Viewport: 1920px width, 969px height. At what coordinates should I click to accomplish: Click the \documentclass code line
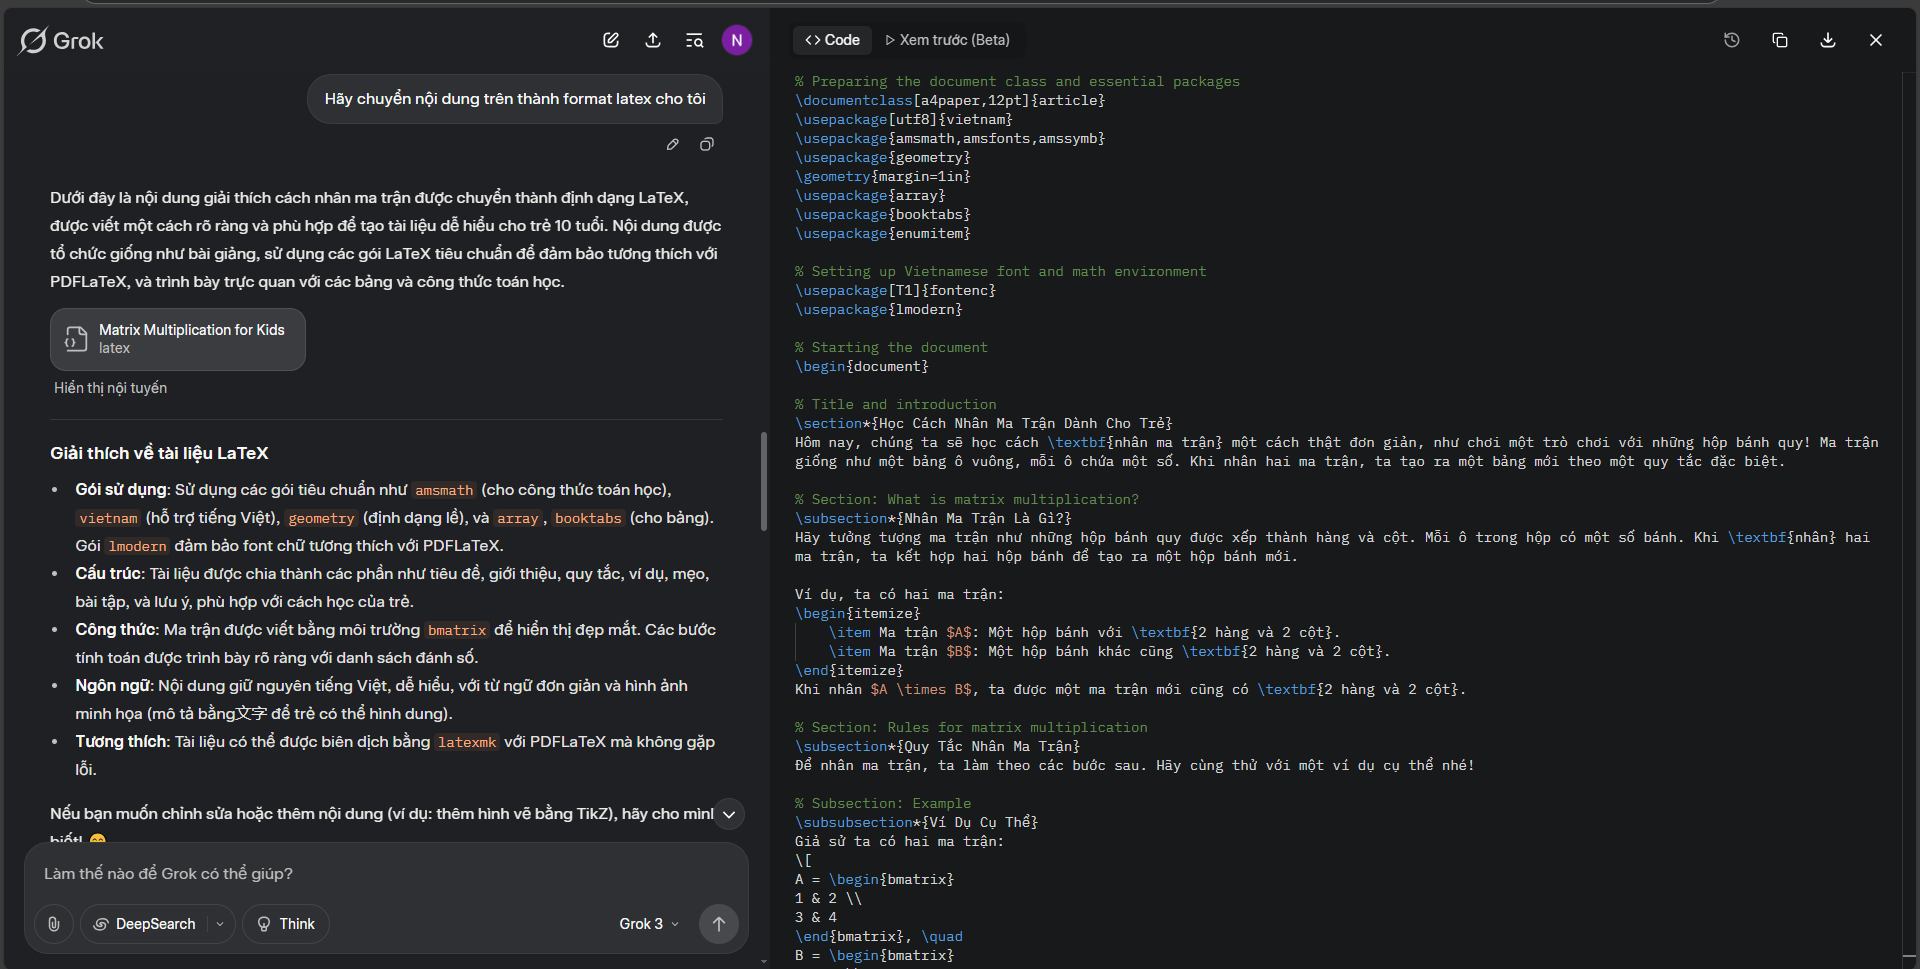[x=950, y=101]
